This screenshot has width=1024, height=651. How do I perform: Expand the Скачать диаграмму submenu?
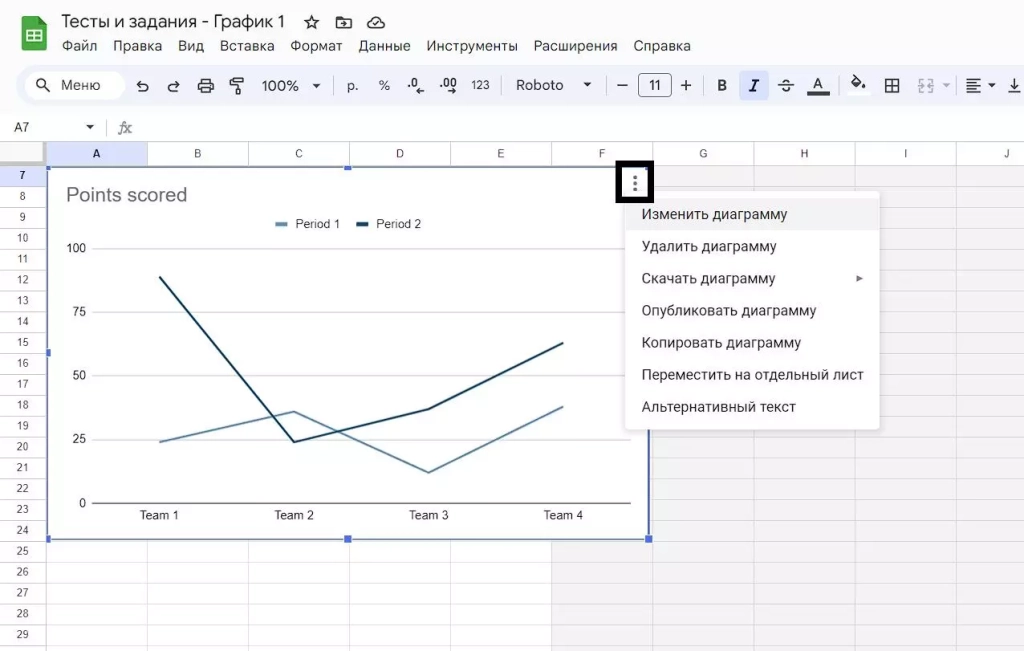click(x=752, y=279)
